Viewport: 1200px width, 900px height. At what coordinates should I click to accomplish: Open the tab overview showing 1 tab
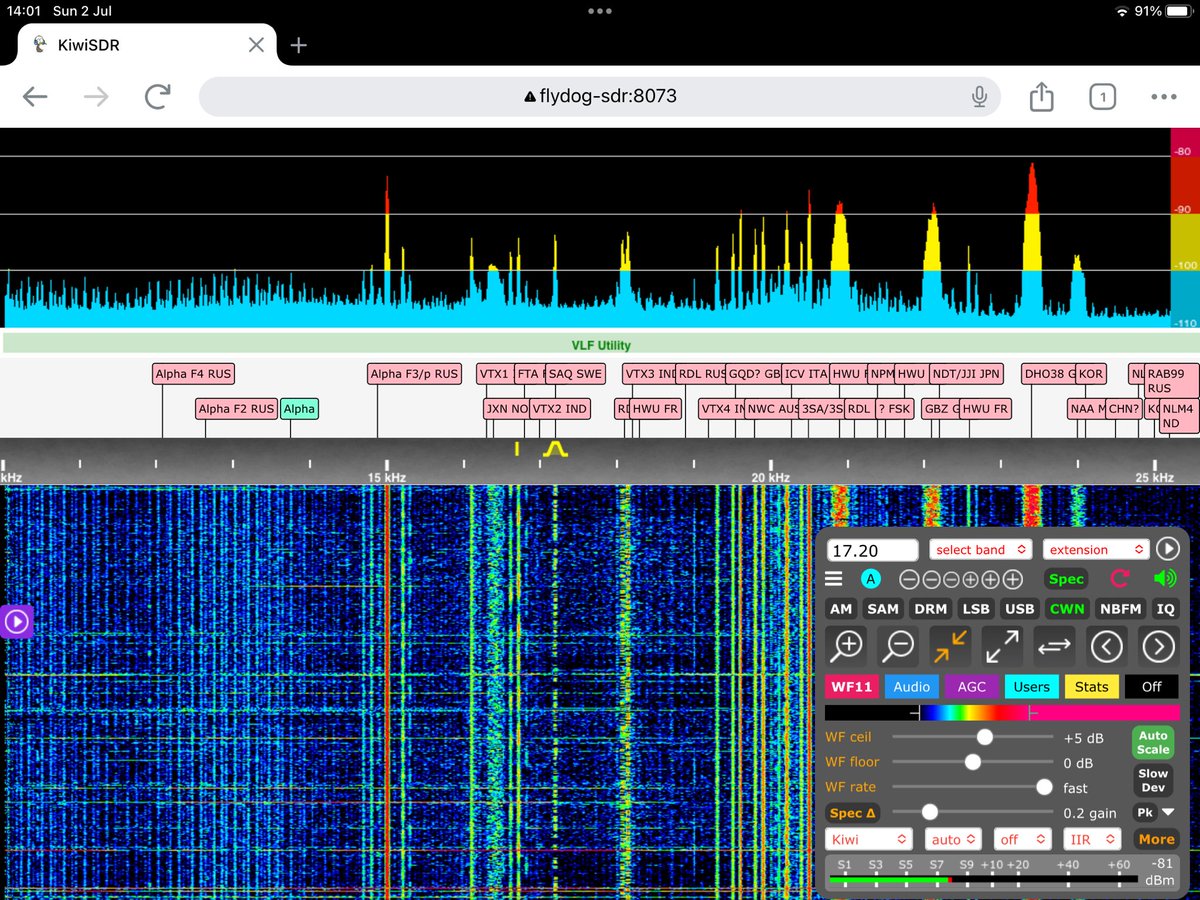coord(1102,97)
